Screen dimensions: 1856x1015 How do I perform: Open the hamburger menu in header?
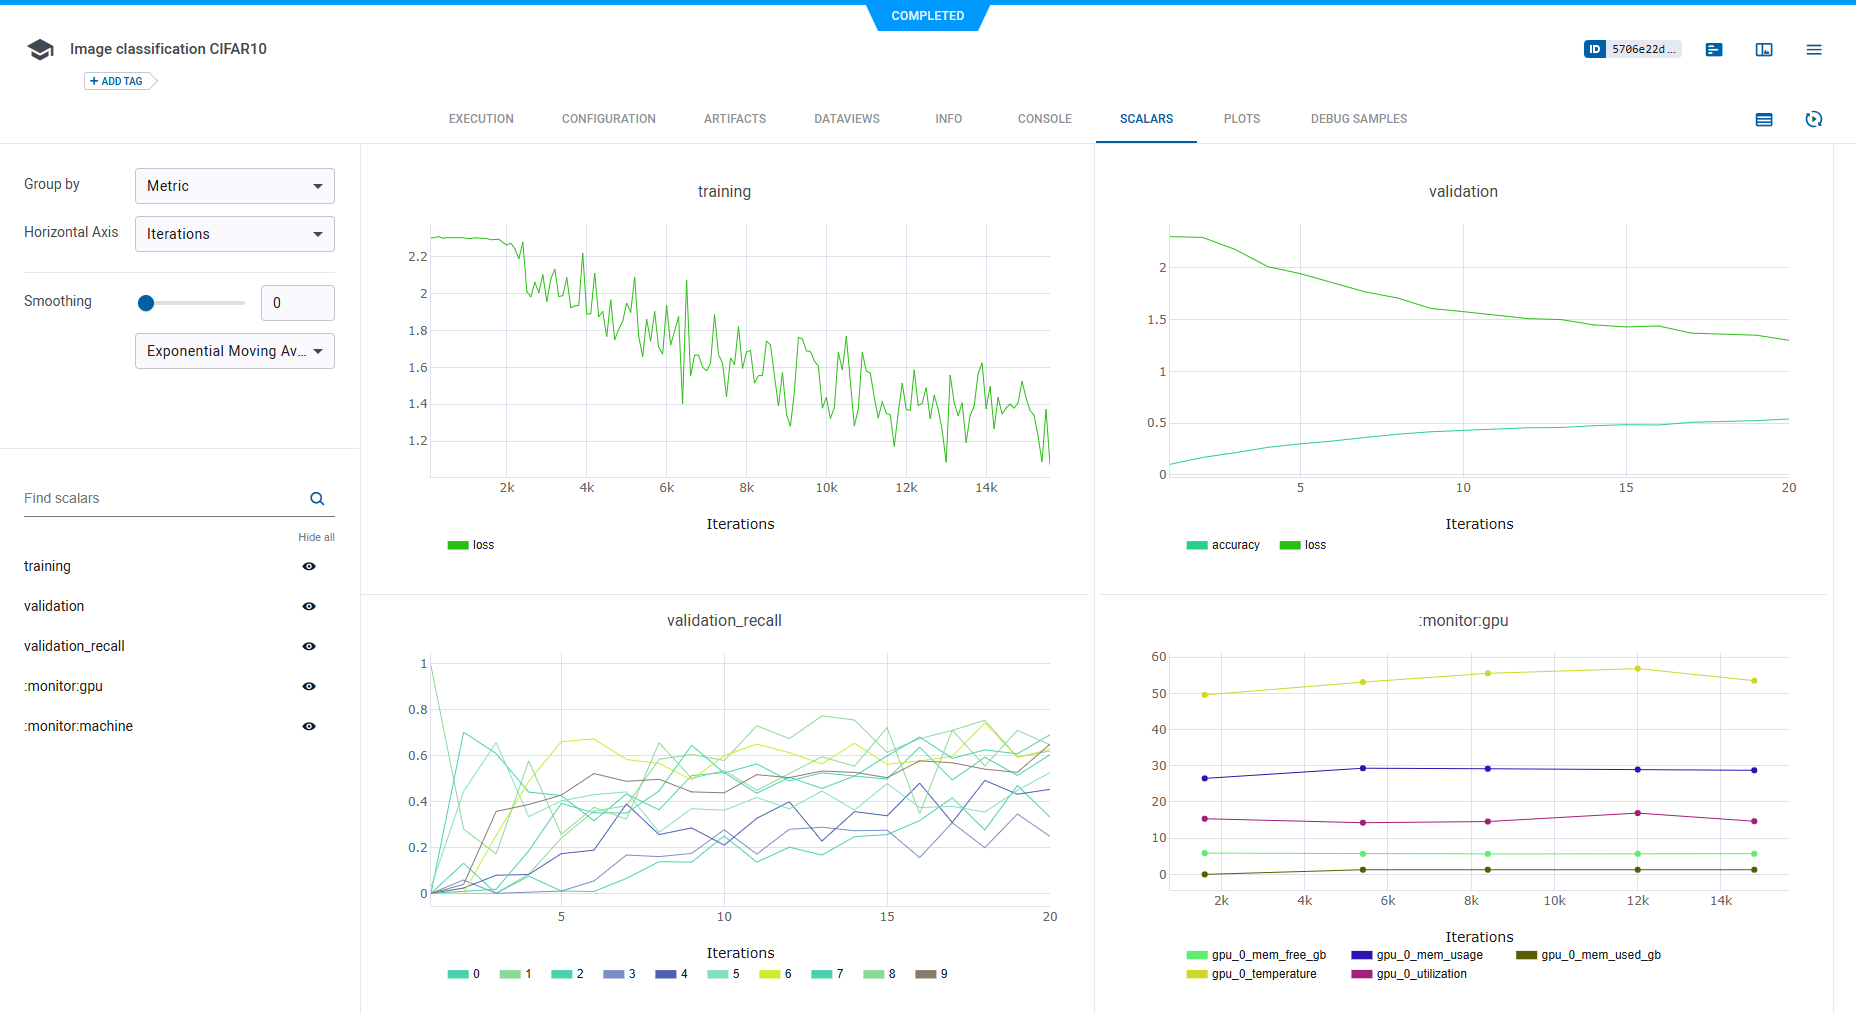(x=1814, y=50)
